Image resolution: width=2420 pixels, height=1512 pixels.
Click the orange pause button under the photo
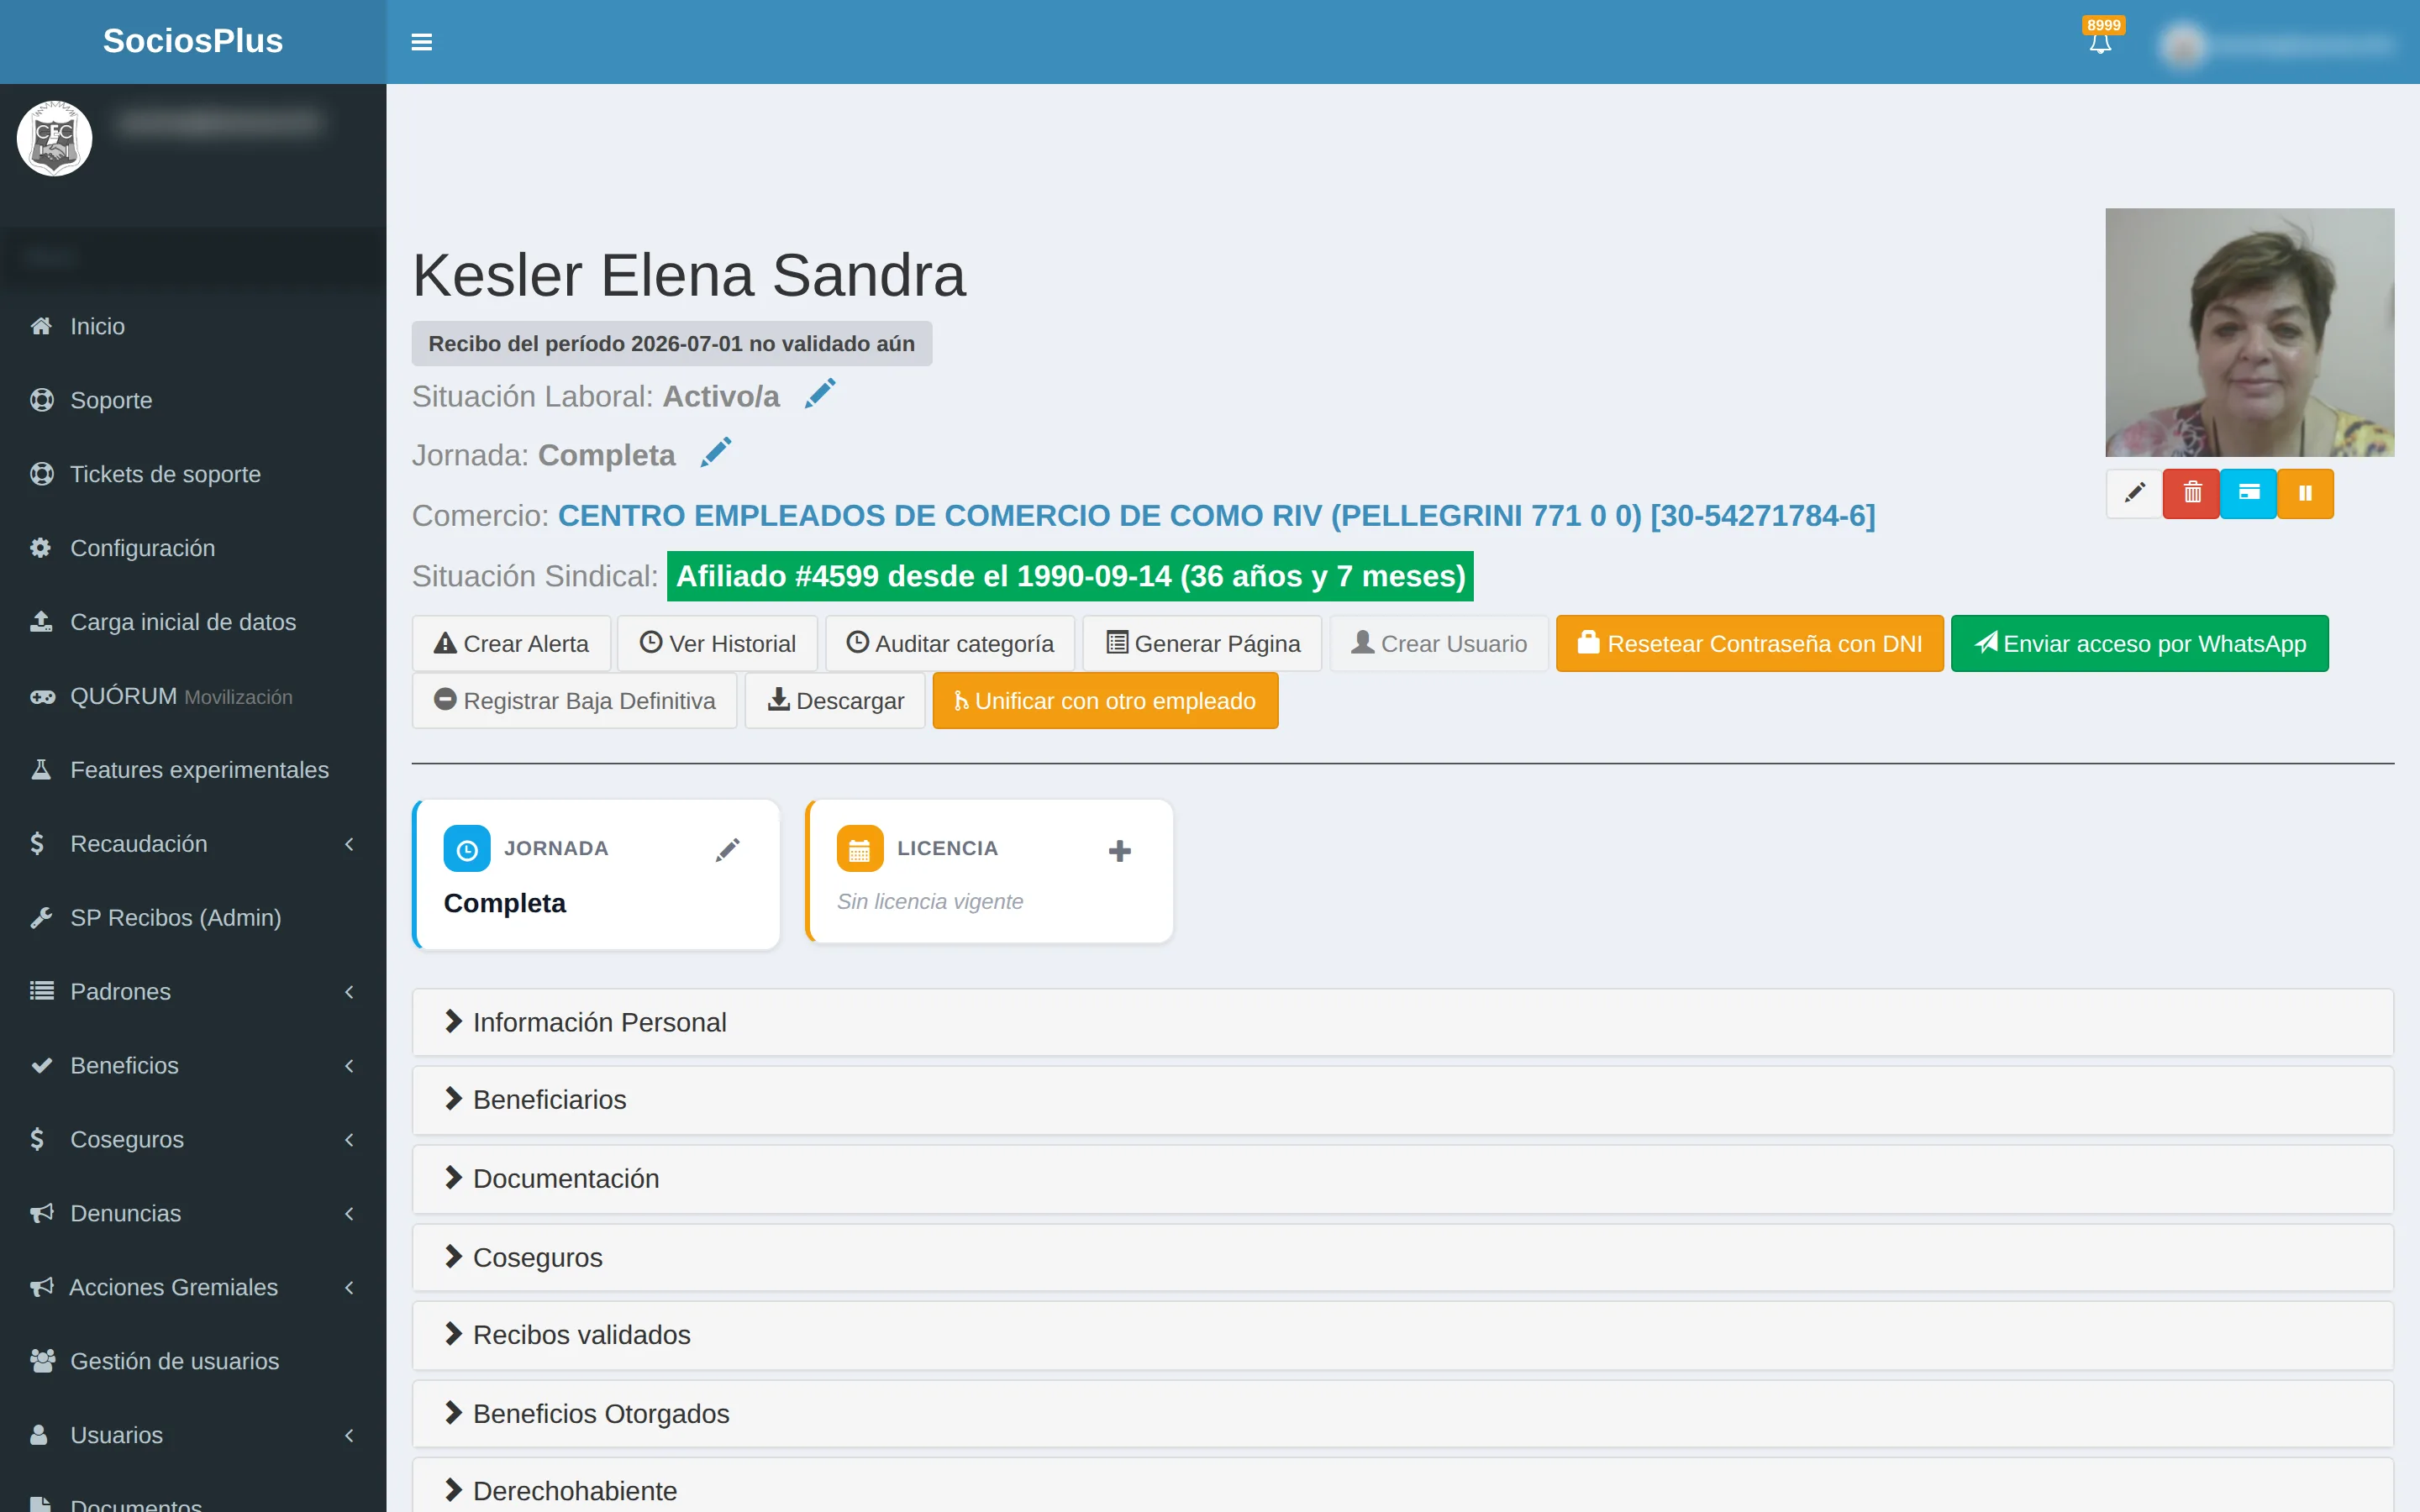[x=2305, y=493]
